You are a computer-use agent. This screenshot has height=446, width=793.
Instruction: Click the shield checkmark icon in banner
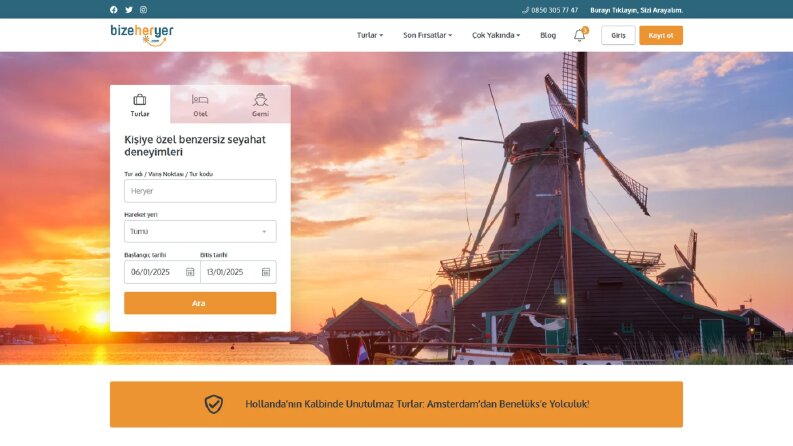pos(213,404)
